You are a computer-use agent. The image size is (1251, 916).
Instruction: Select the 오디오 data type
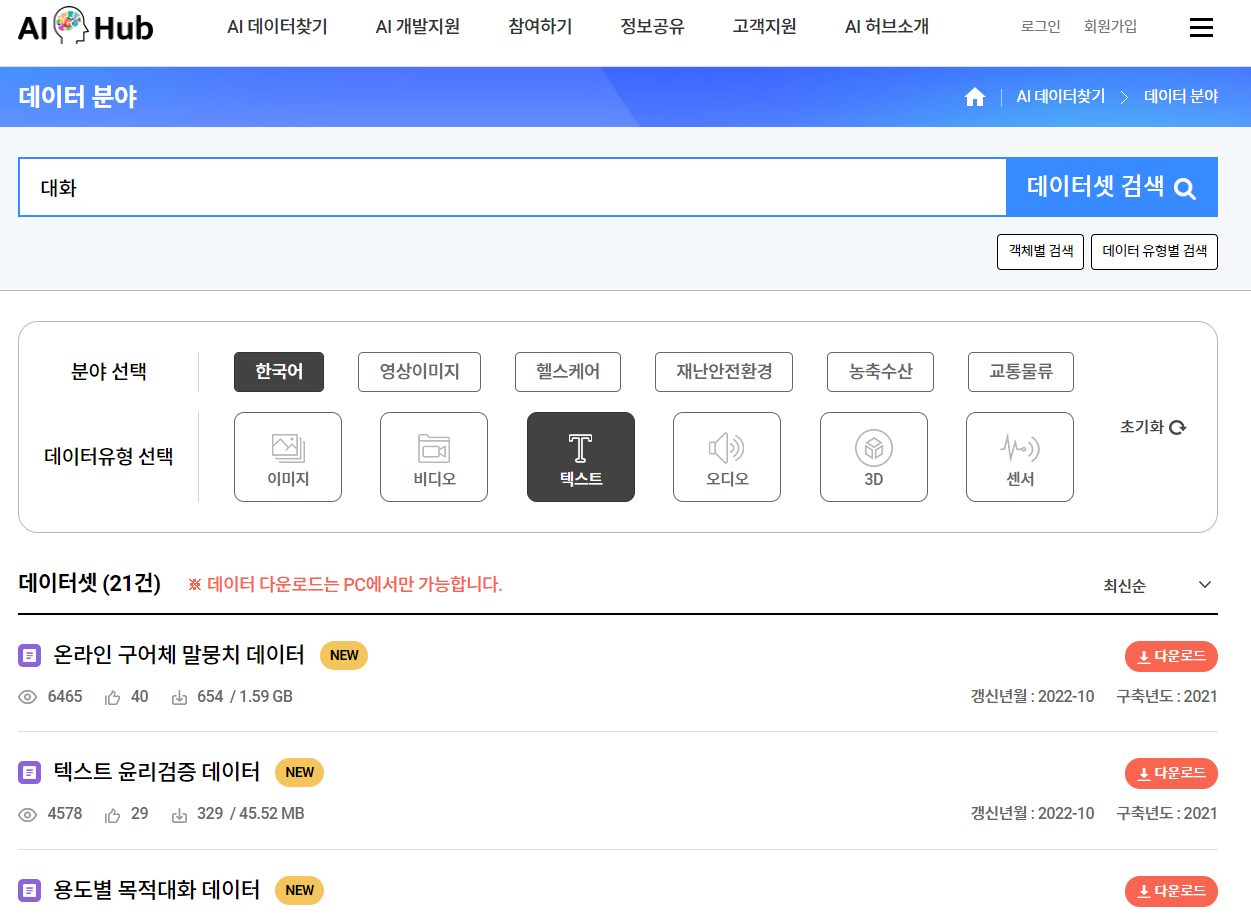click(727, 457)
